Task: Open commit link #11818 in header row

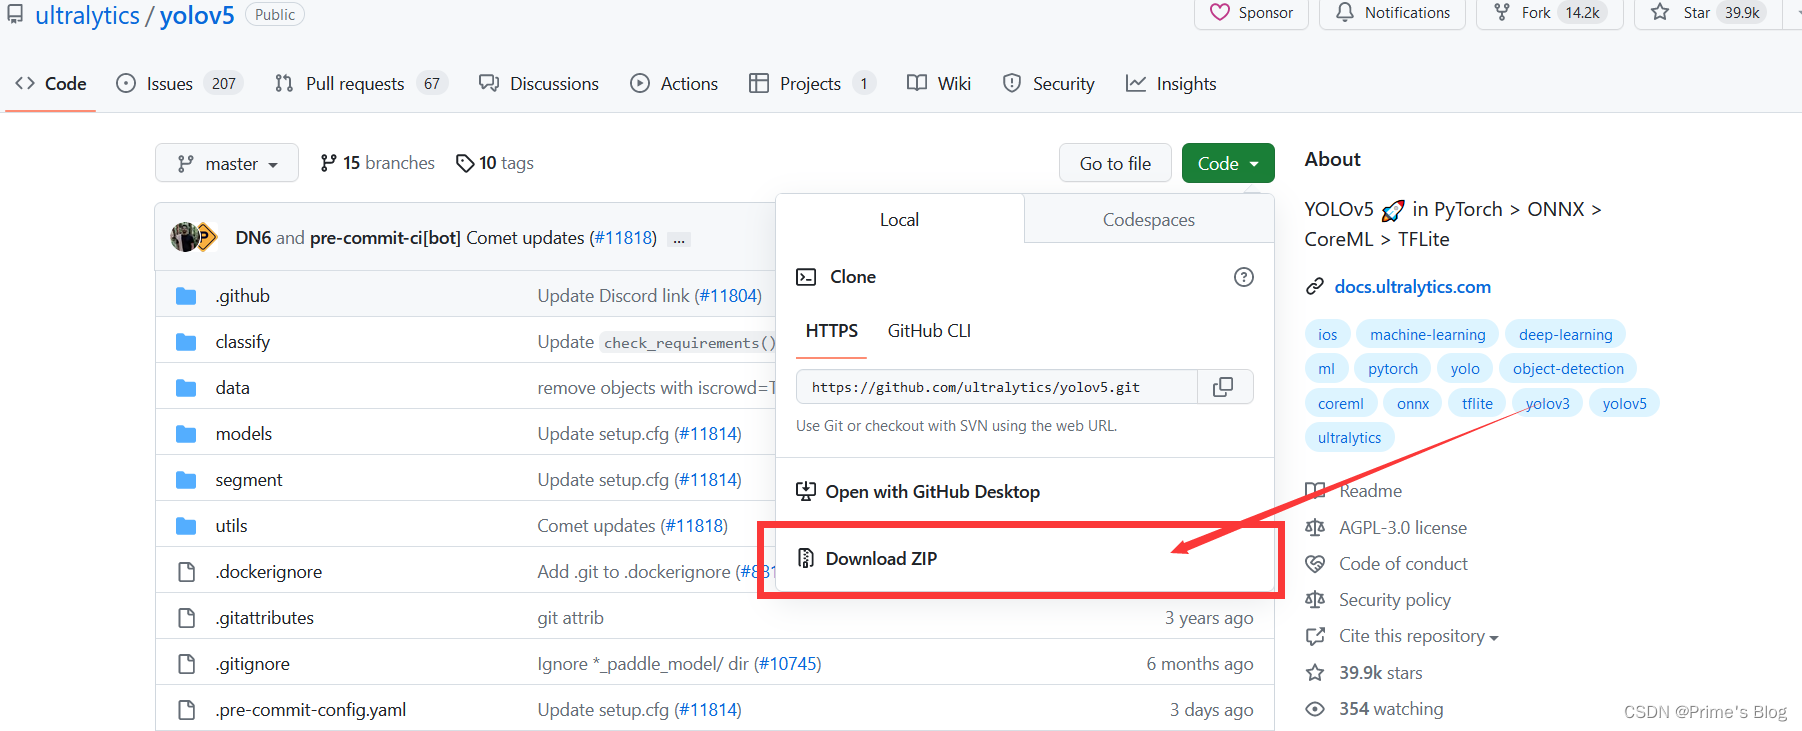Action: [x=623, y=238]
